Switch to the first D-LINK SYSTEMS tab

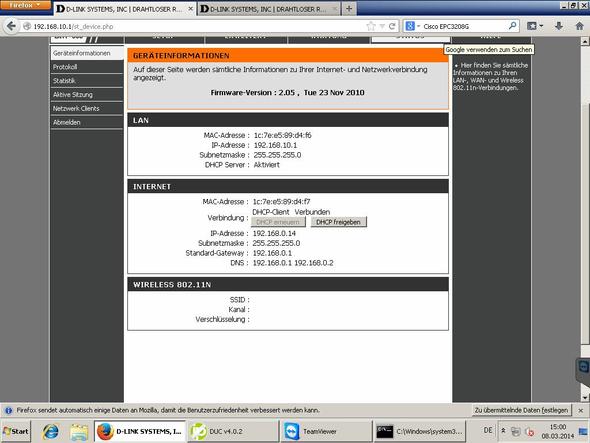[124, 9]
